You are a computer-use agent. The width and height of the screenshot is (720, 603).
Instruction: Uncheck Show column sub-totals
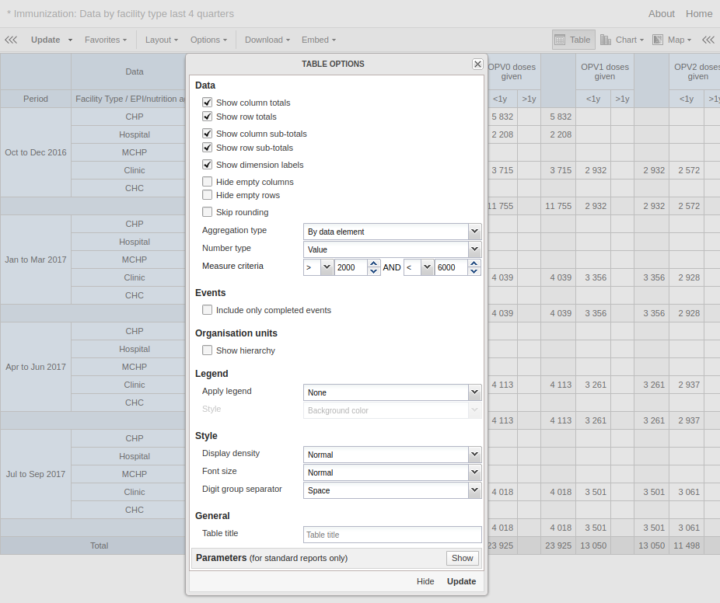tap(207, 134)
